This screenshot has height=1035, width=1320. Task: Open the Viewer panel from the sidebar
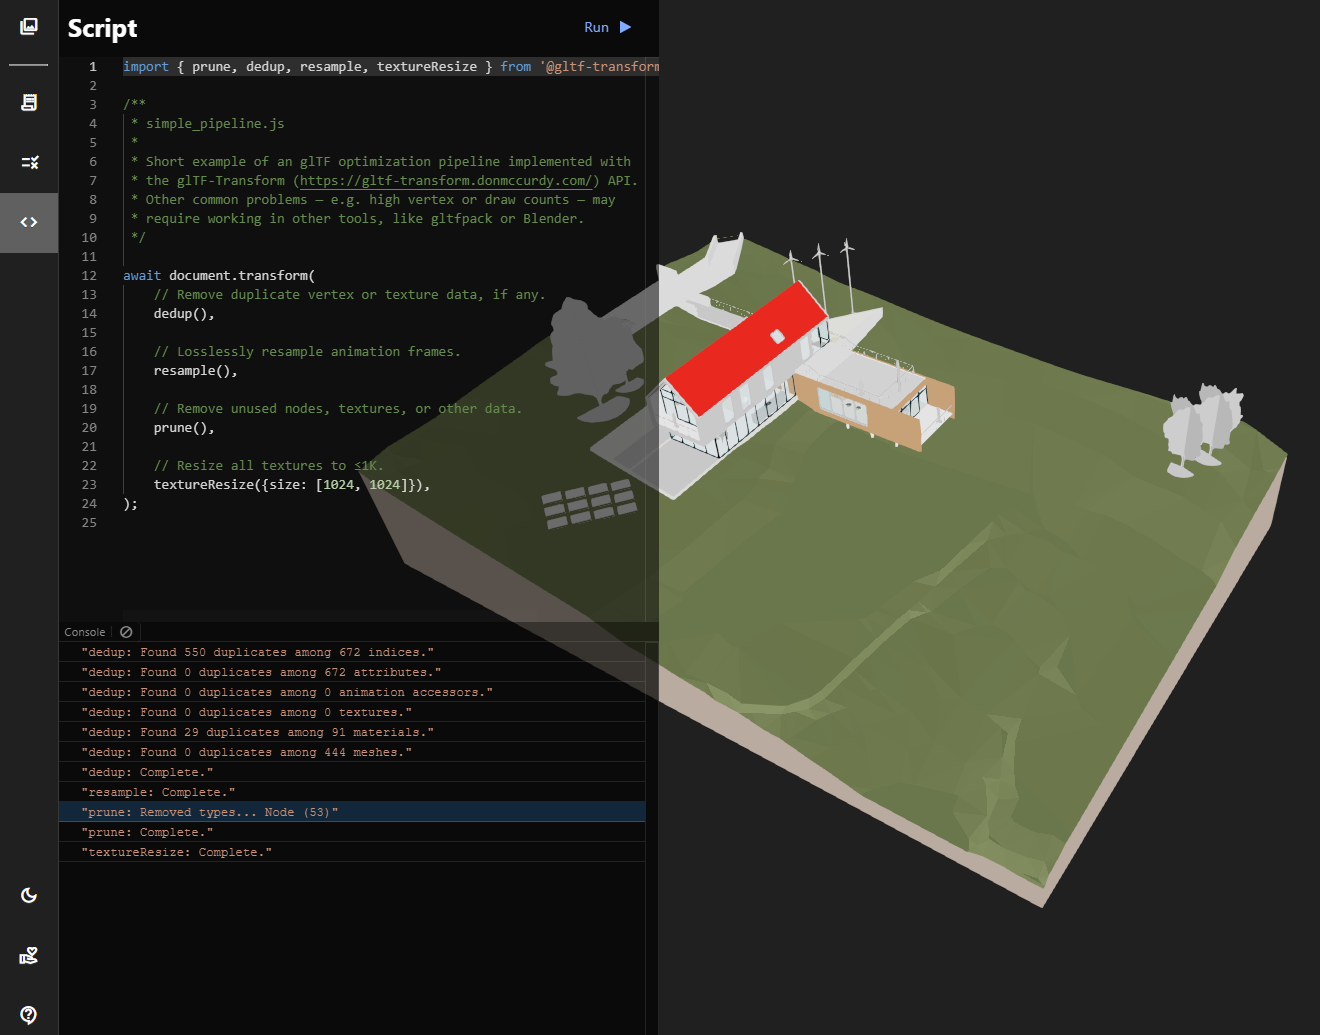(x=27, y=27)
